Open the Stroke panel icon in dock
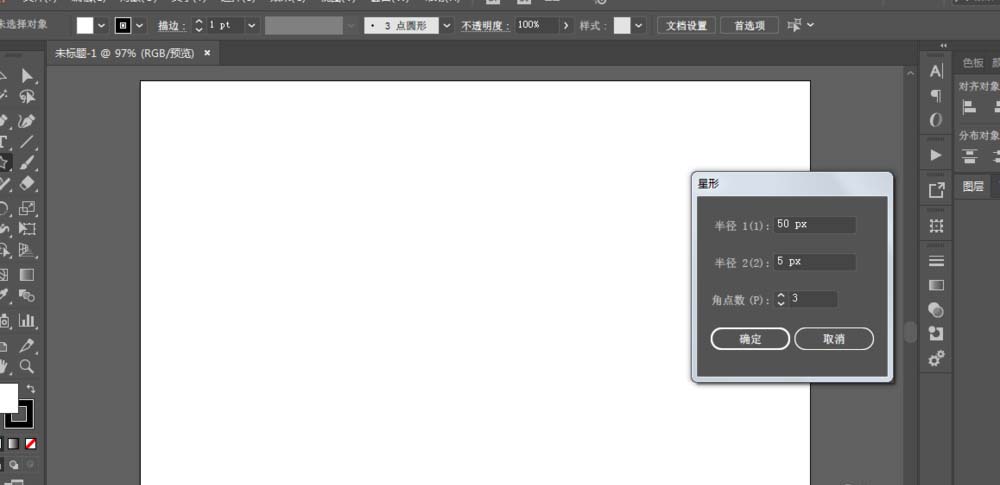Screen dimensions: 1000x485 [x=936, y=261]
